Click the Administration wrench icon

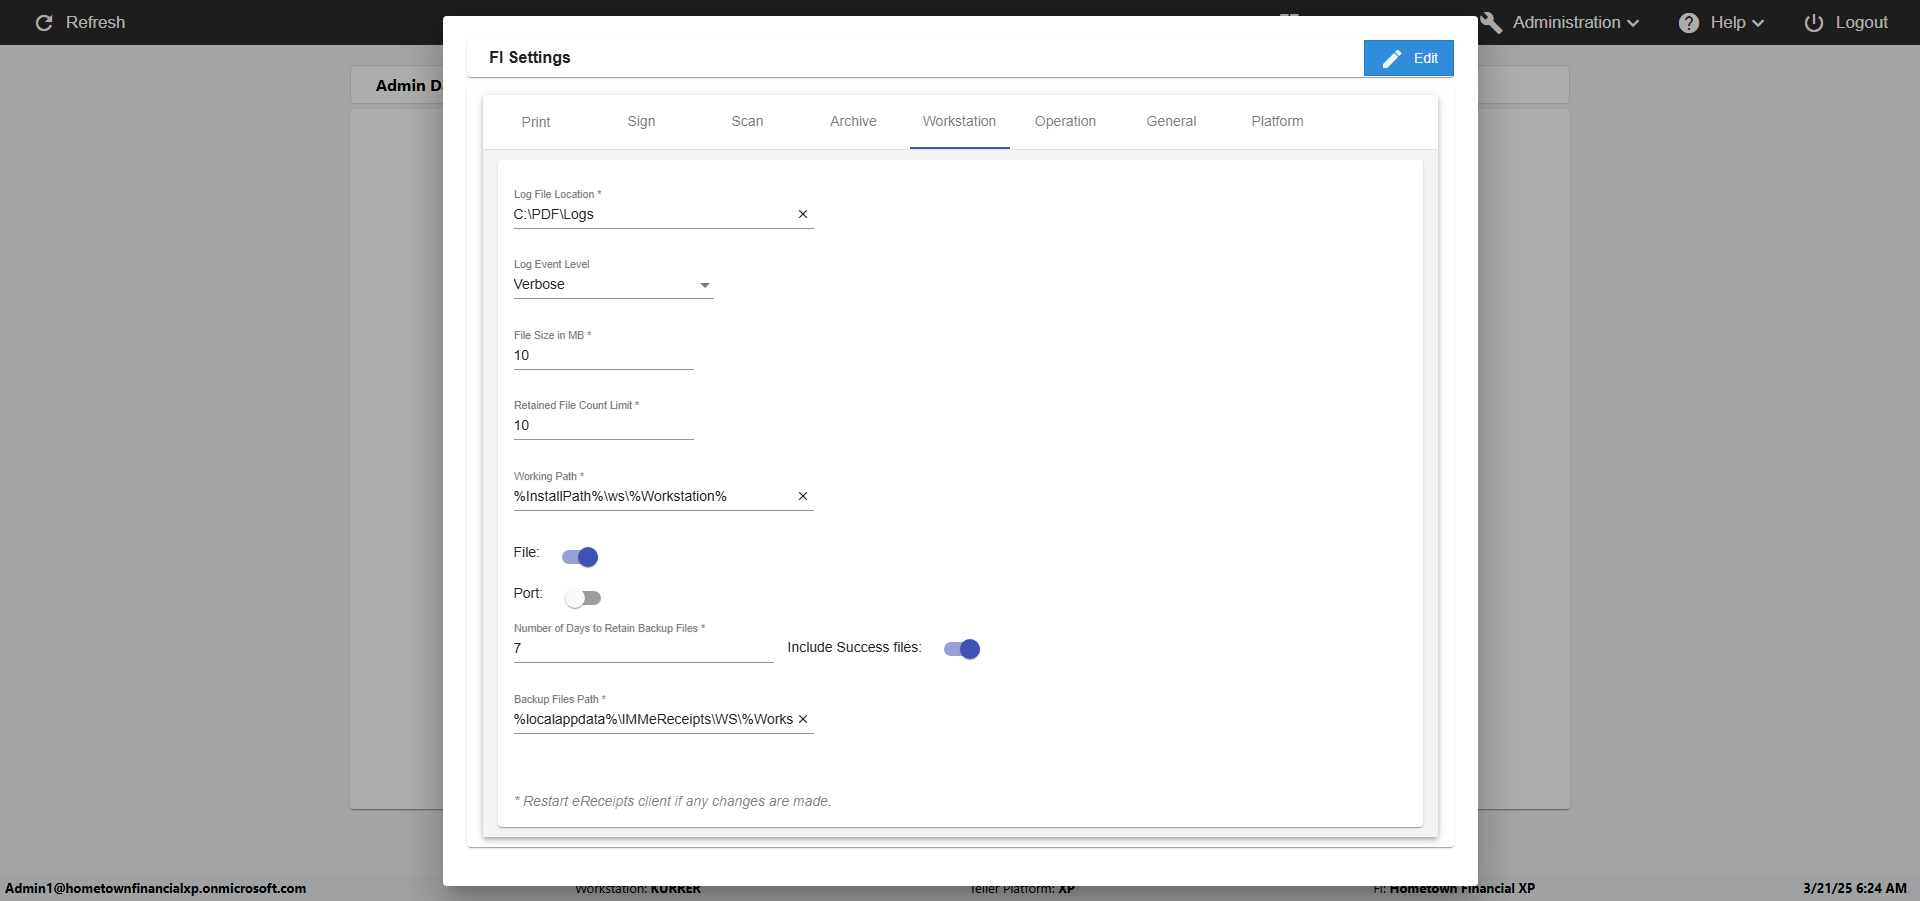pos(1491,22)
